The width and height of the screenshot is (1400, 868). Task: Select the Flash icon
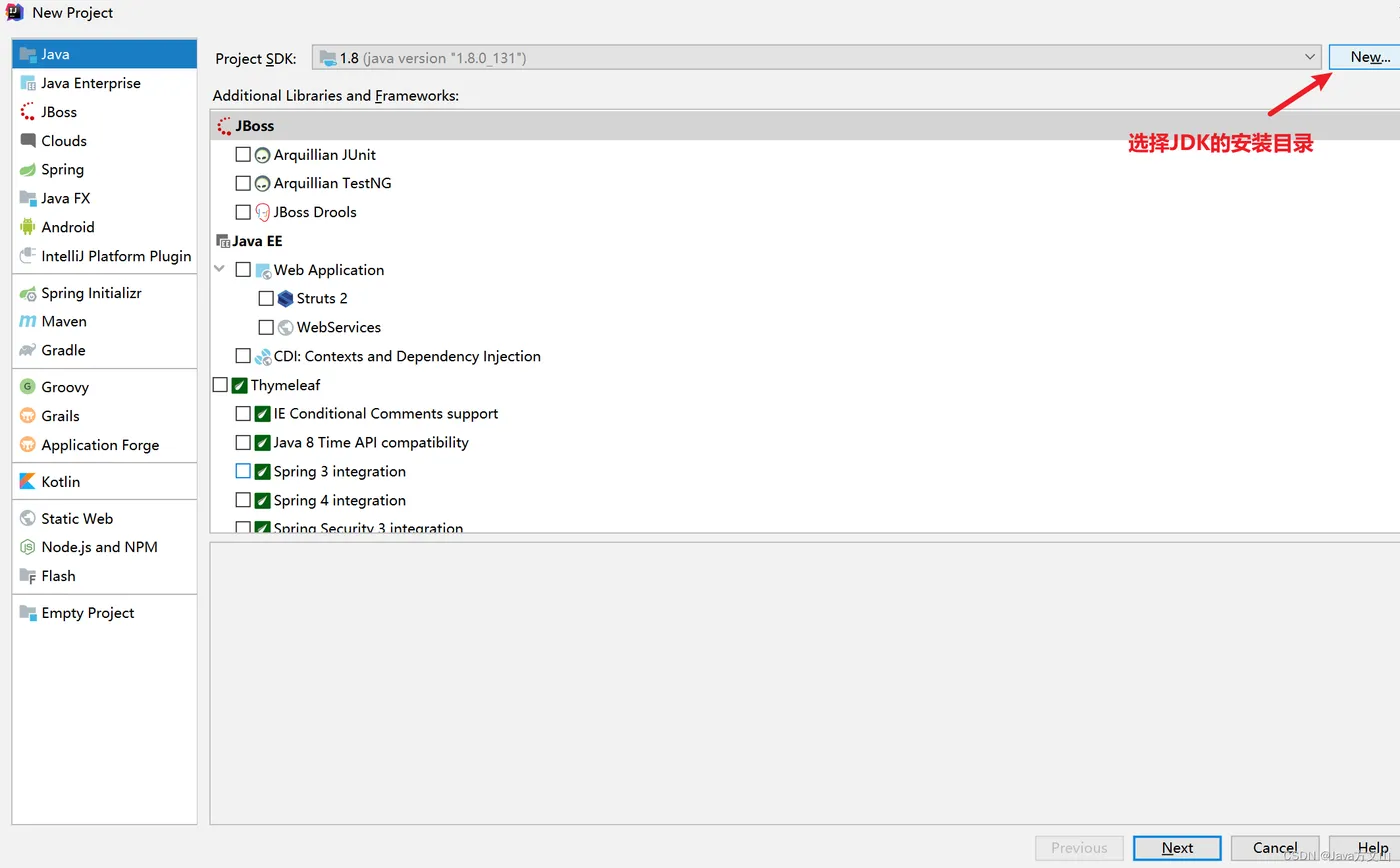[x=28, y=576]
